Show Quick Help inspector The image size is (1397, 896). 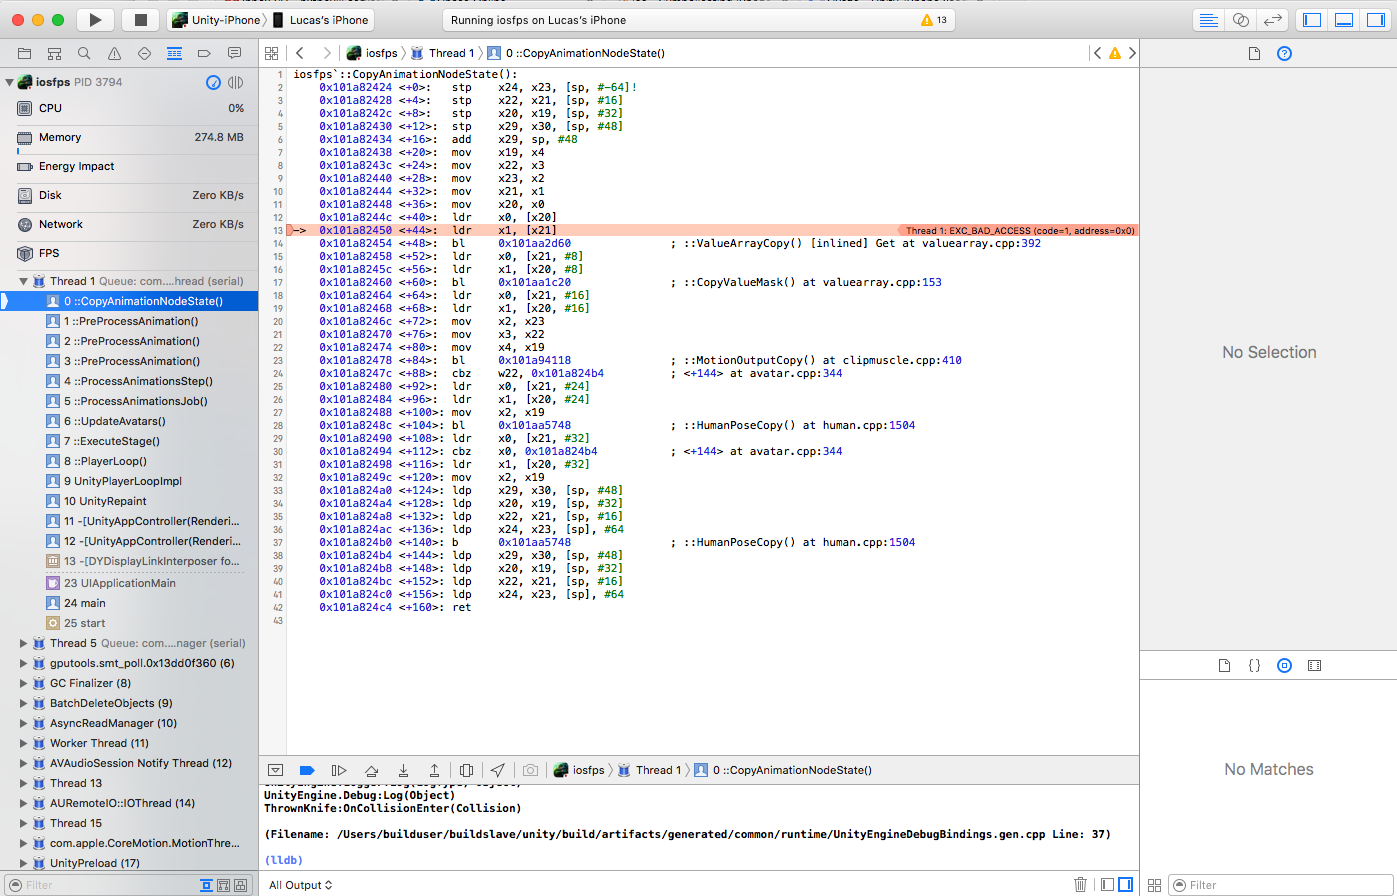(1285, 53)
